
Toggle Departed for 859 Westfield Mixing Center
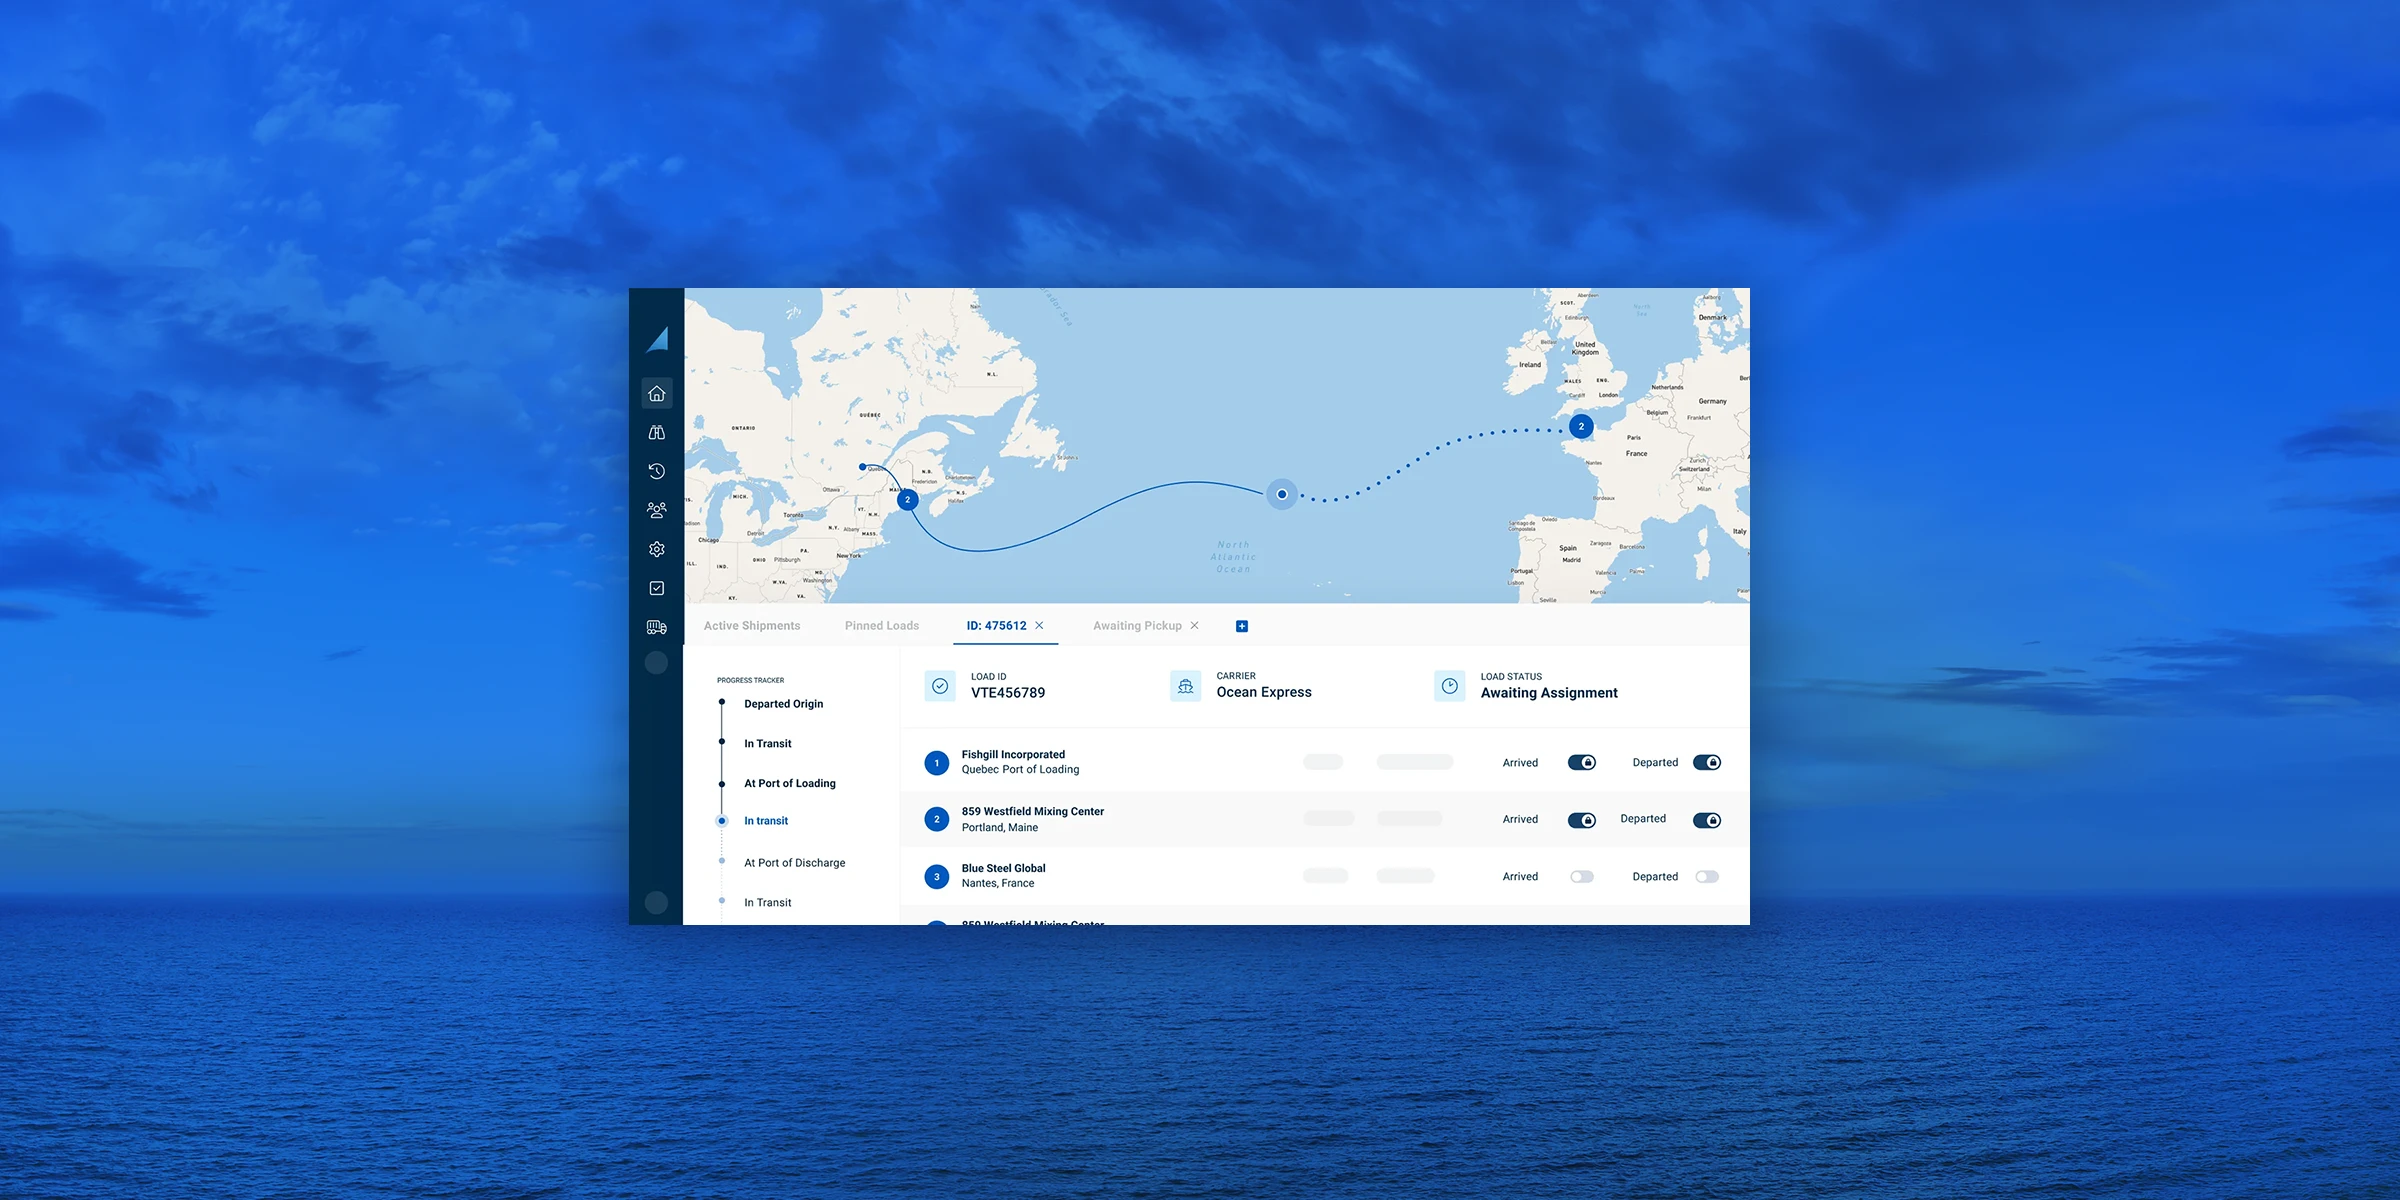click(x=1706, y=819)
